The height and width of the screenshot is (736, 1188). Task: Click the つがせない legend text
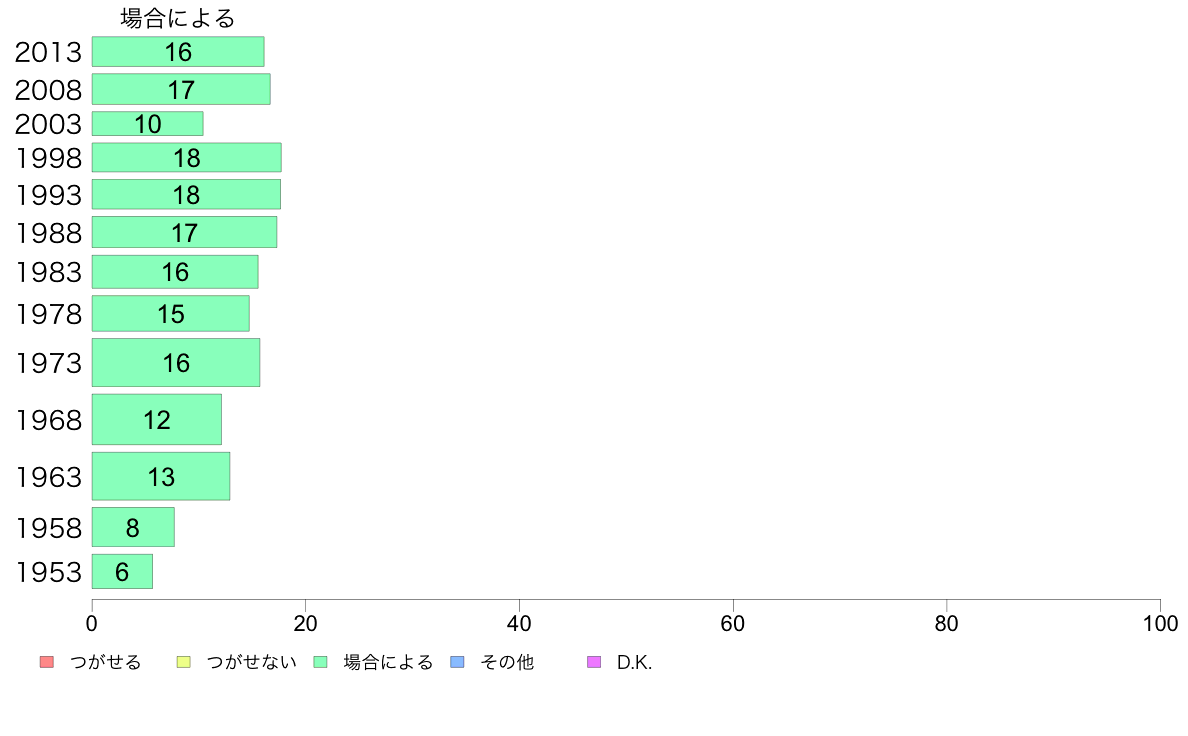pos(251,662)
